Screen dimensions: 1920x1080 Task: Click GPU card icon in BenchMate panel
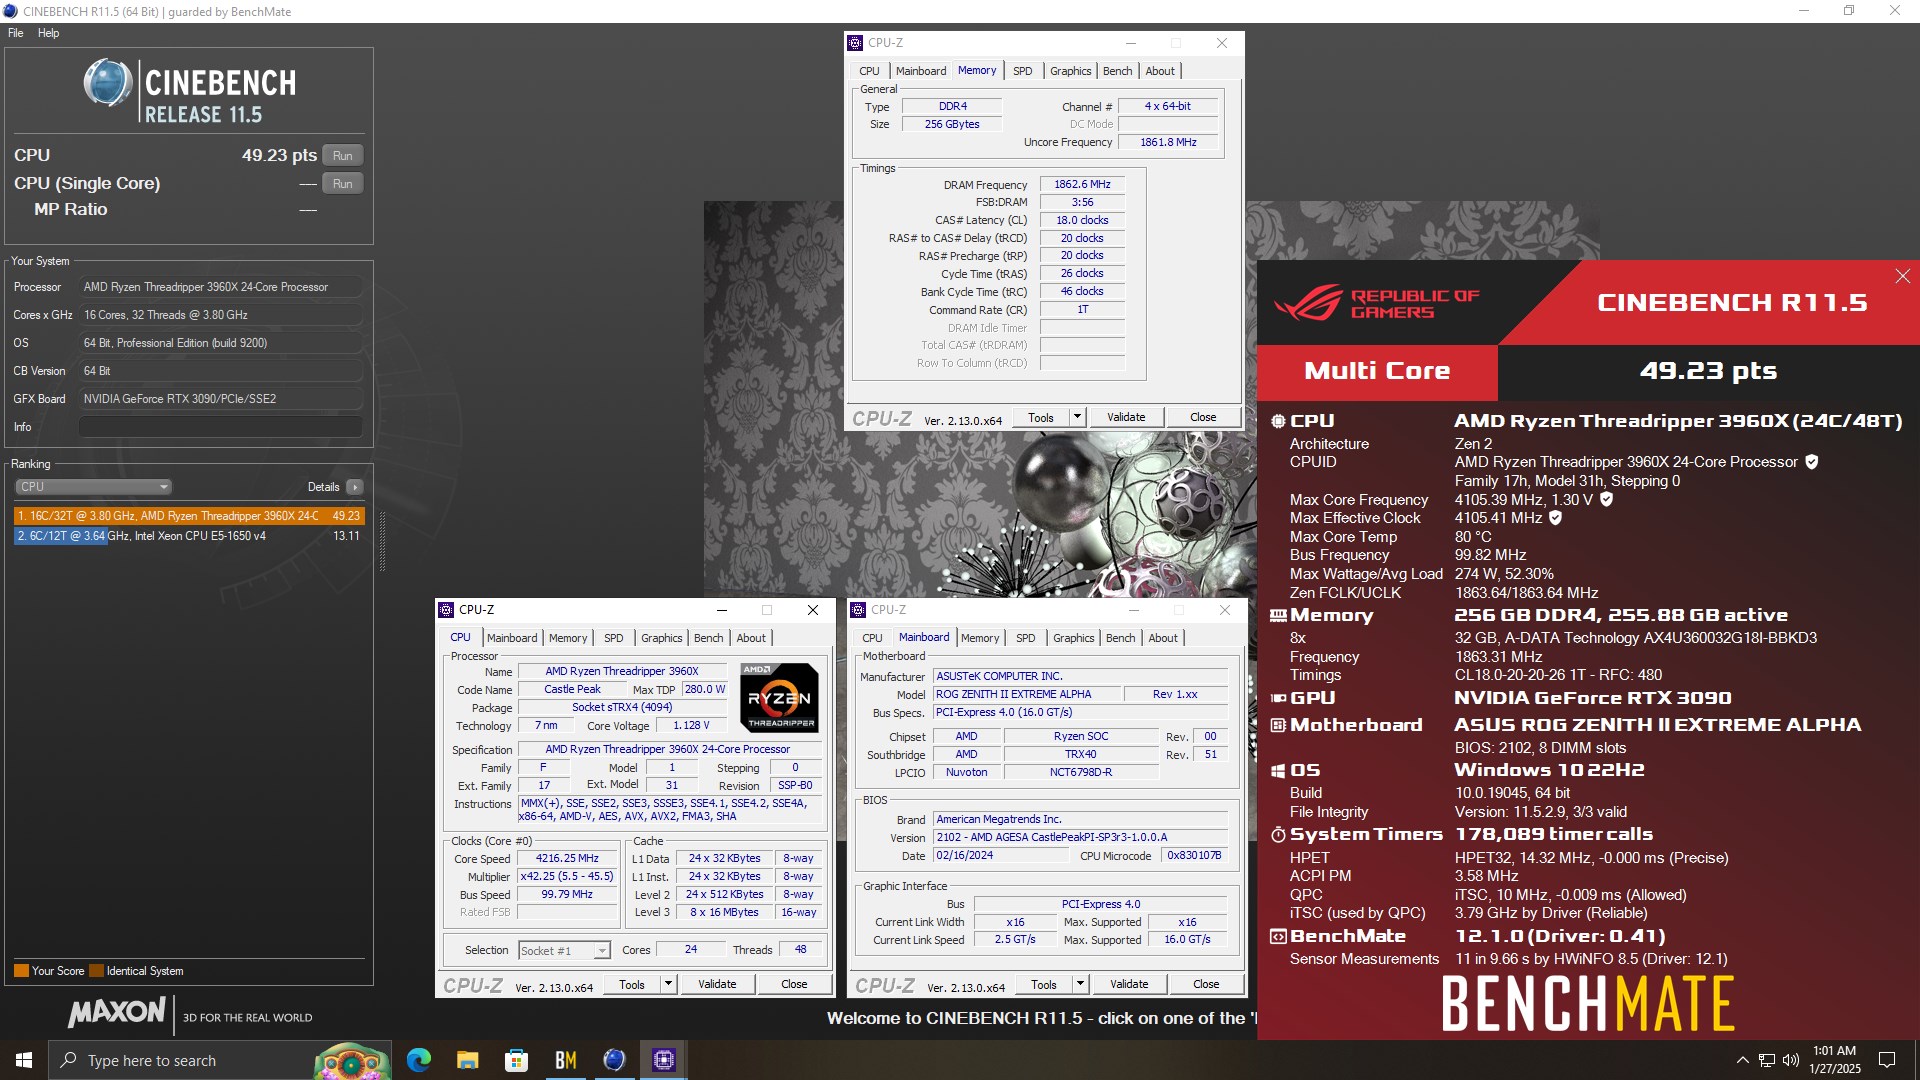point(1278,698)
